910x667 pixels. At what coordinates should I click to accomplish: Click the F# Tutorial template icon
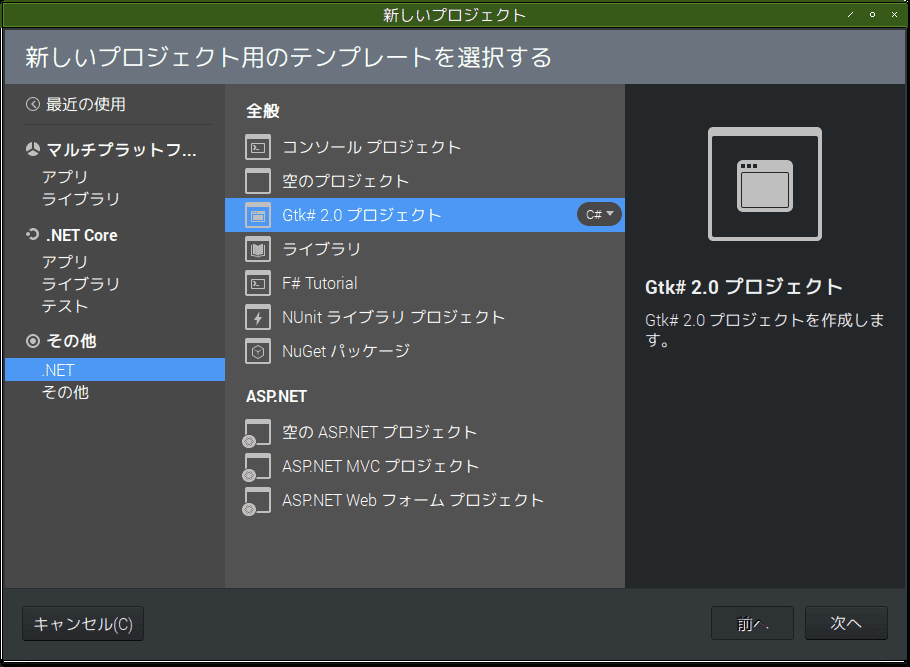pos(258,283)
